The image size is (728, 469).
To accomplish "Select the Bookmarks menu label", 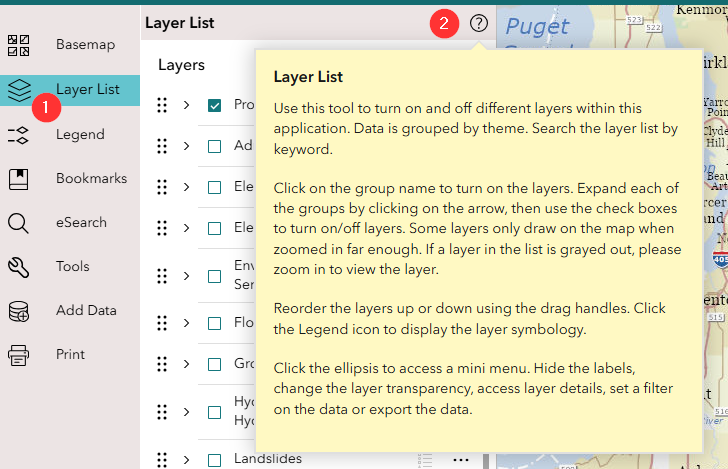I will [91, 178].
